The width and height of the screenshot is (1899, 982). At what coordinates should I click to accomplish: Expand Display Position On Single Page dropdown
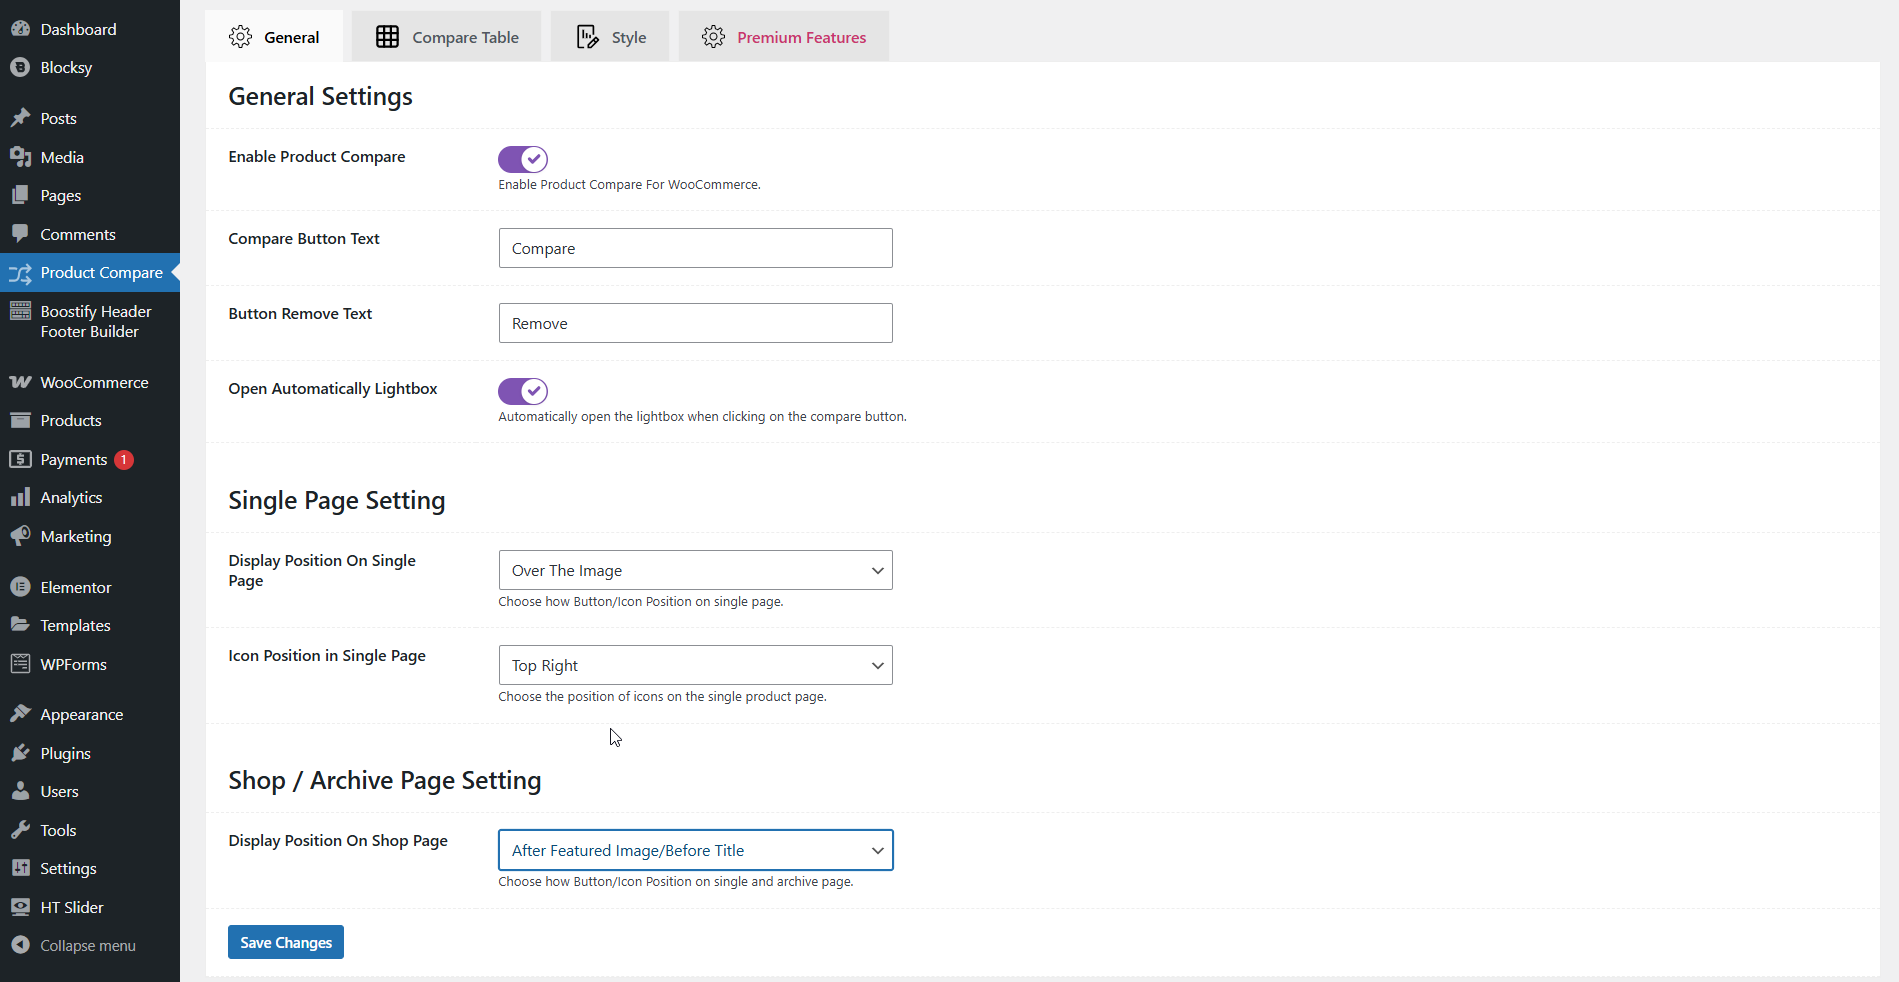[x=695, y=570]
